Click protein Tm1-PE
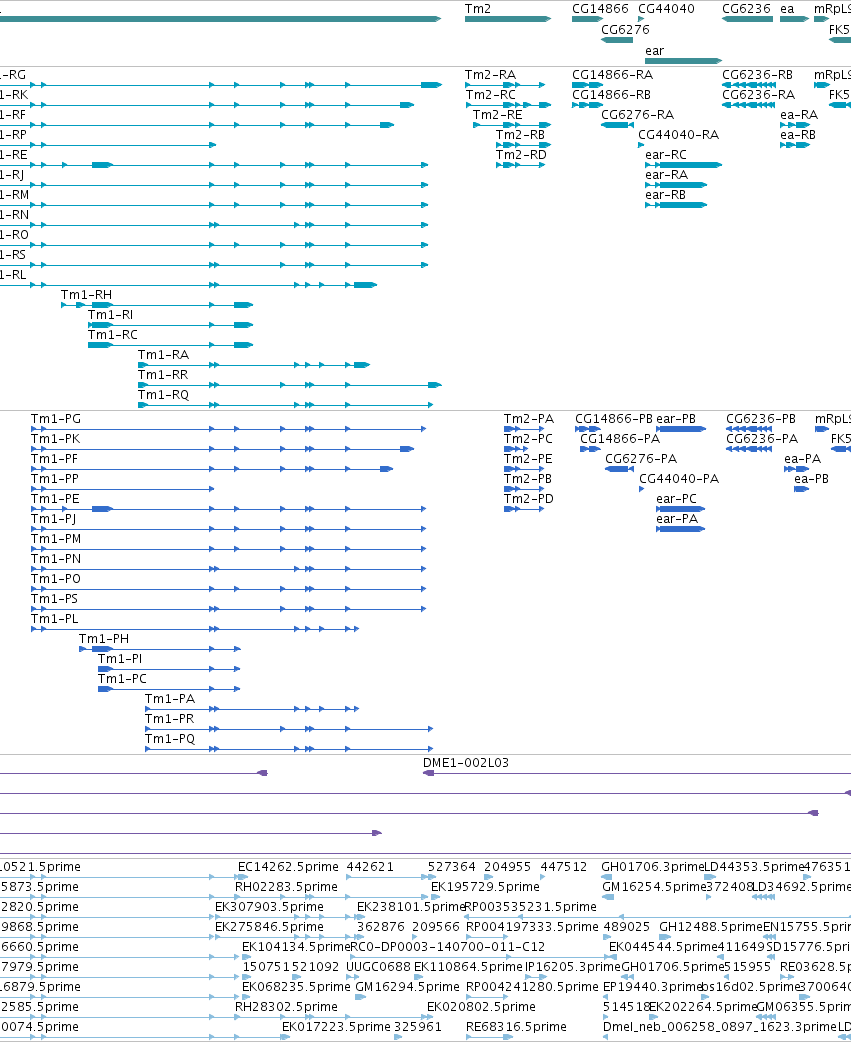Image resolution: width=851 pixels, height=1042 pixels. click(229, 509)
